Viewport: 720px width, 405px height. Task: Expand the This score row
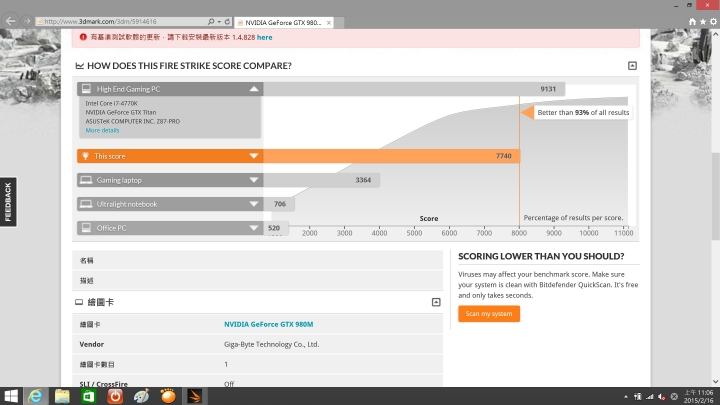click(253, 156)
